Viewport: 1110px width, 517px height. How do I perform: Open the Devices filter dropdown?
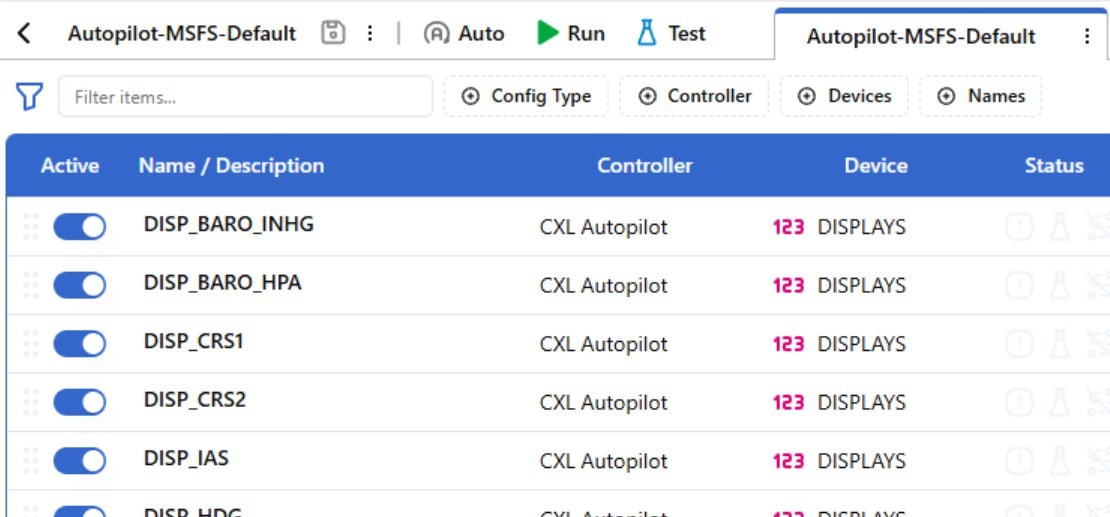pos(844,96)
